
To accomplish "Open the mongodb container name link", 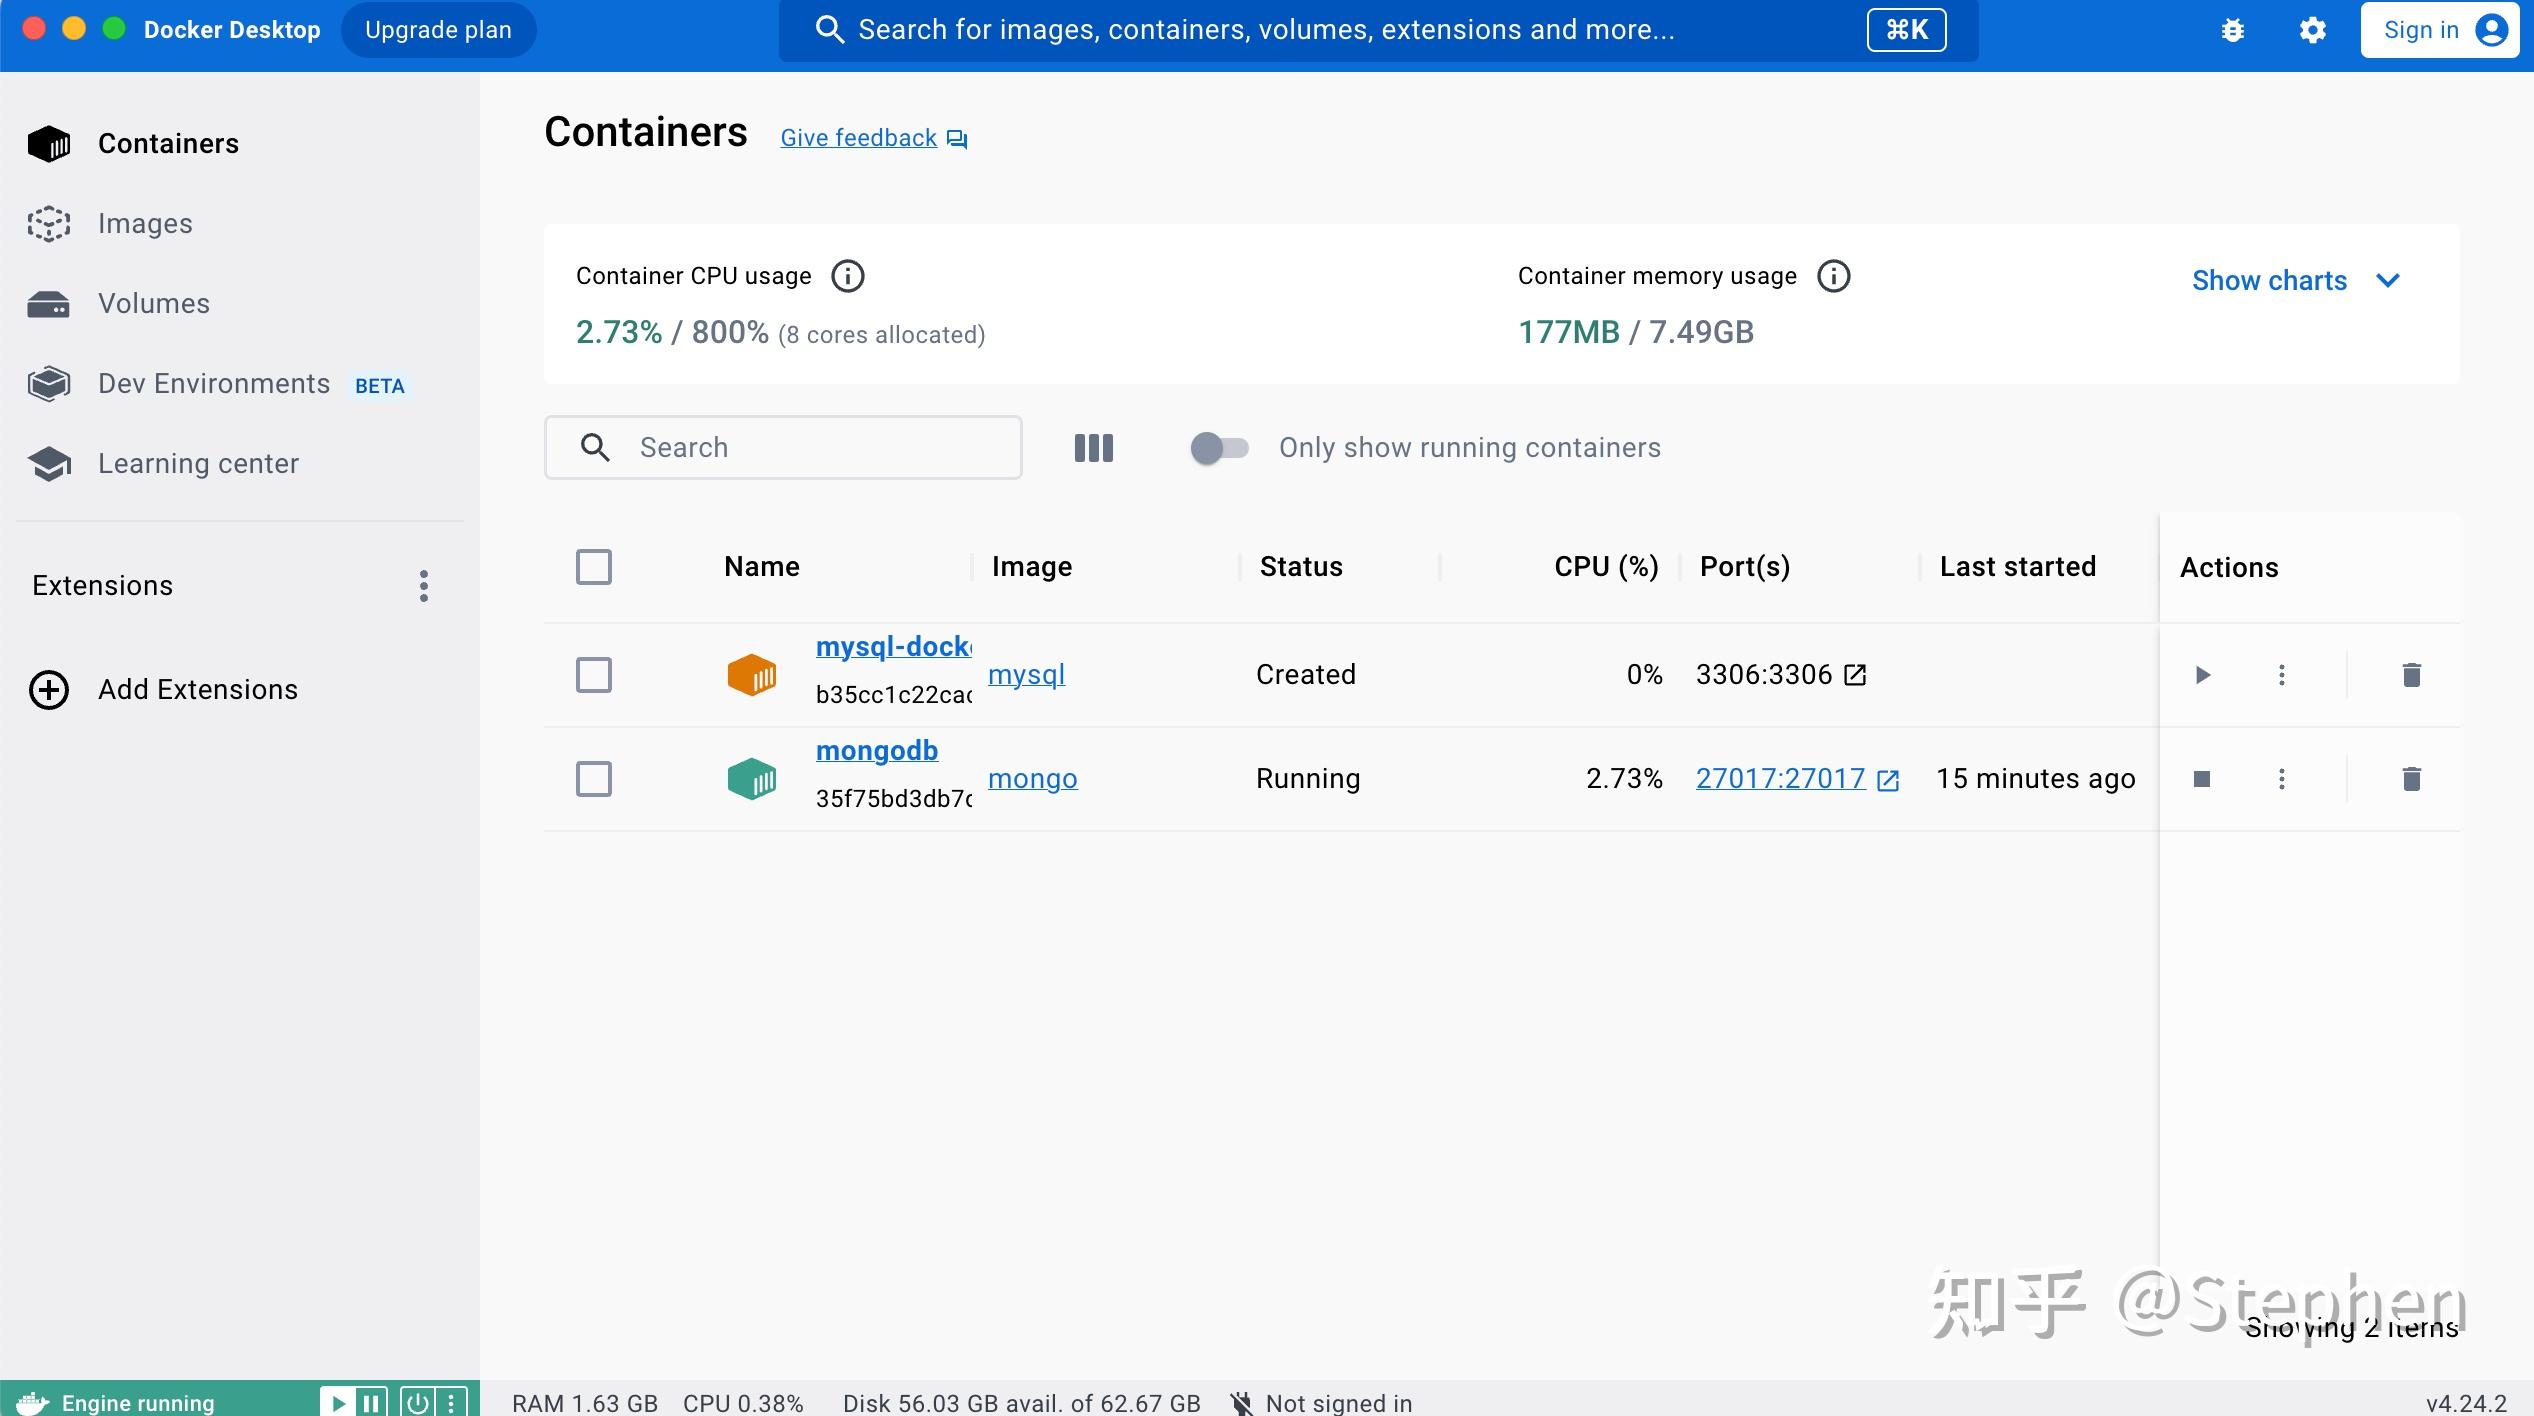I will (877, 751).
